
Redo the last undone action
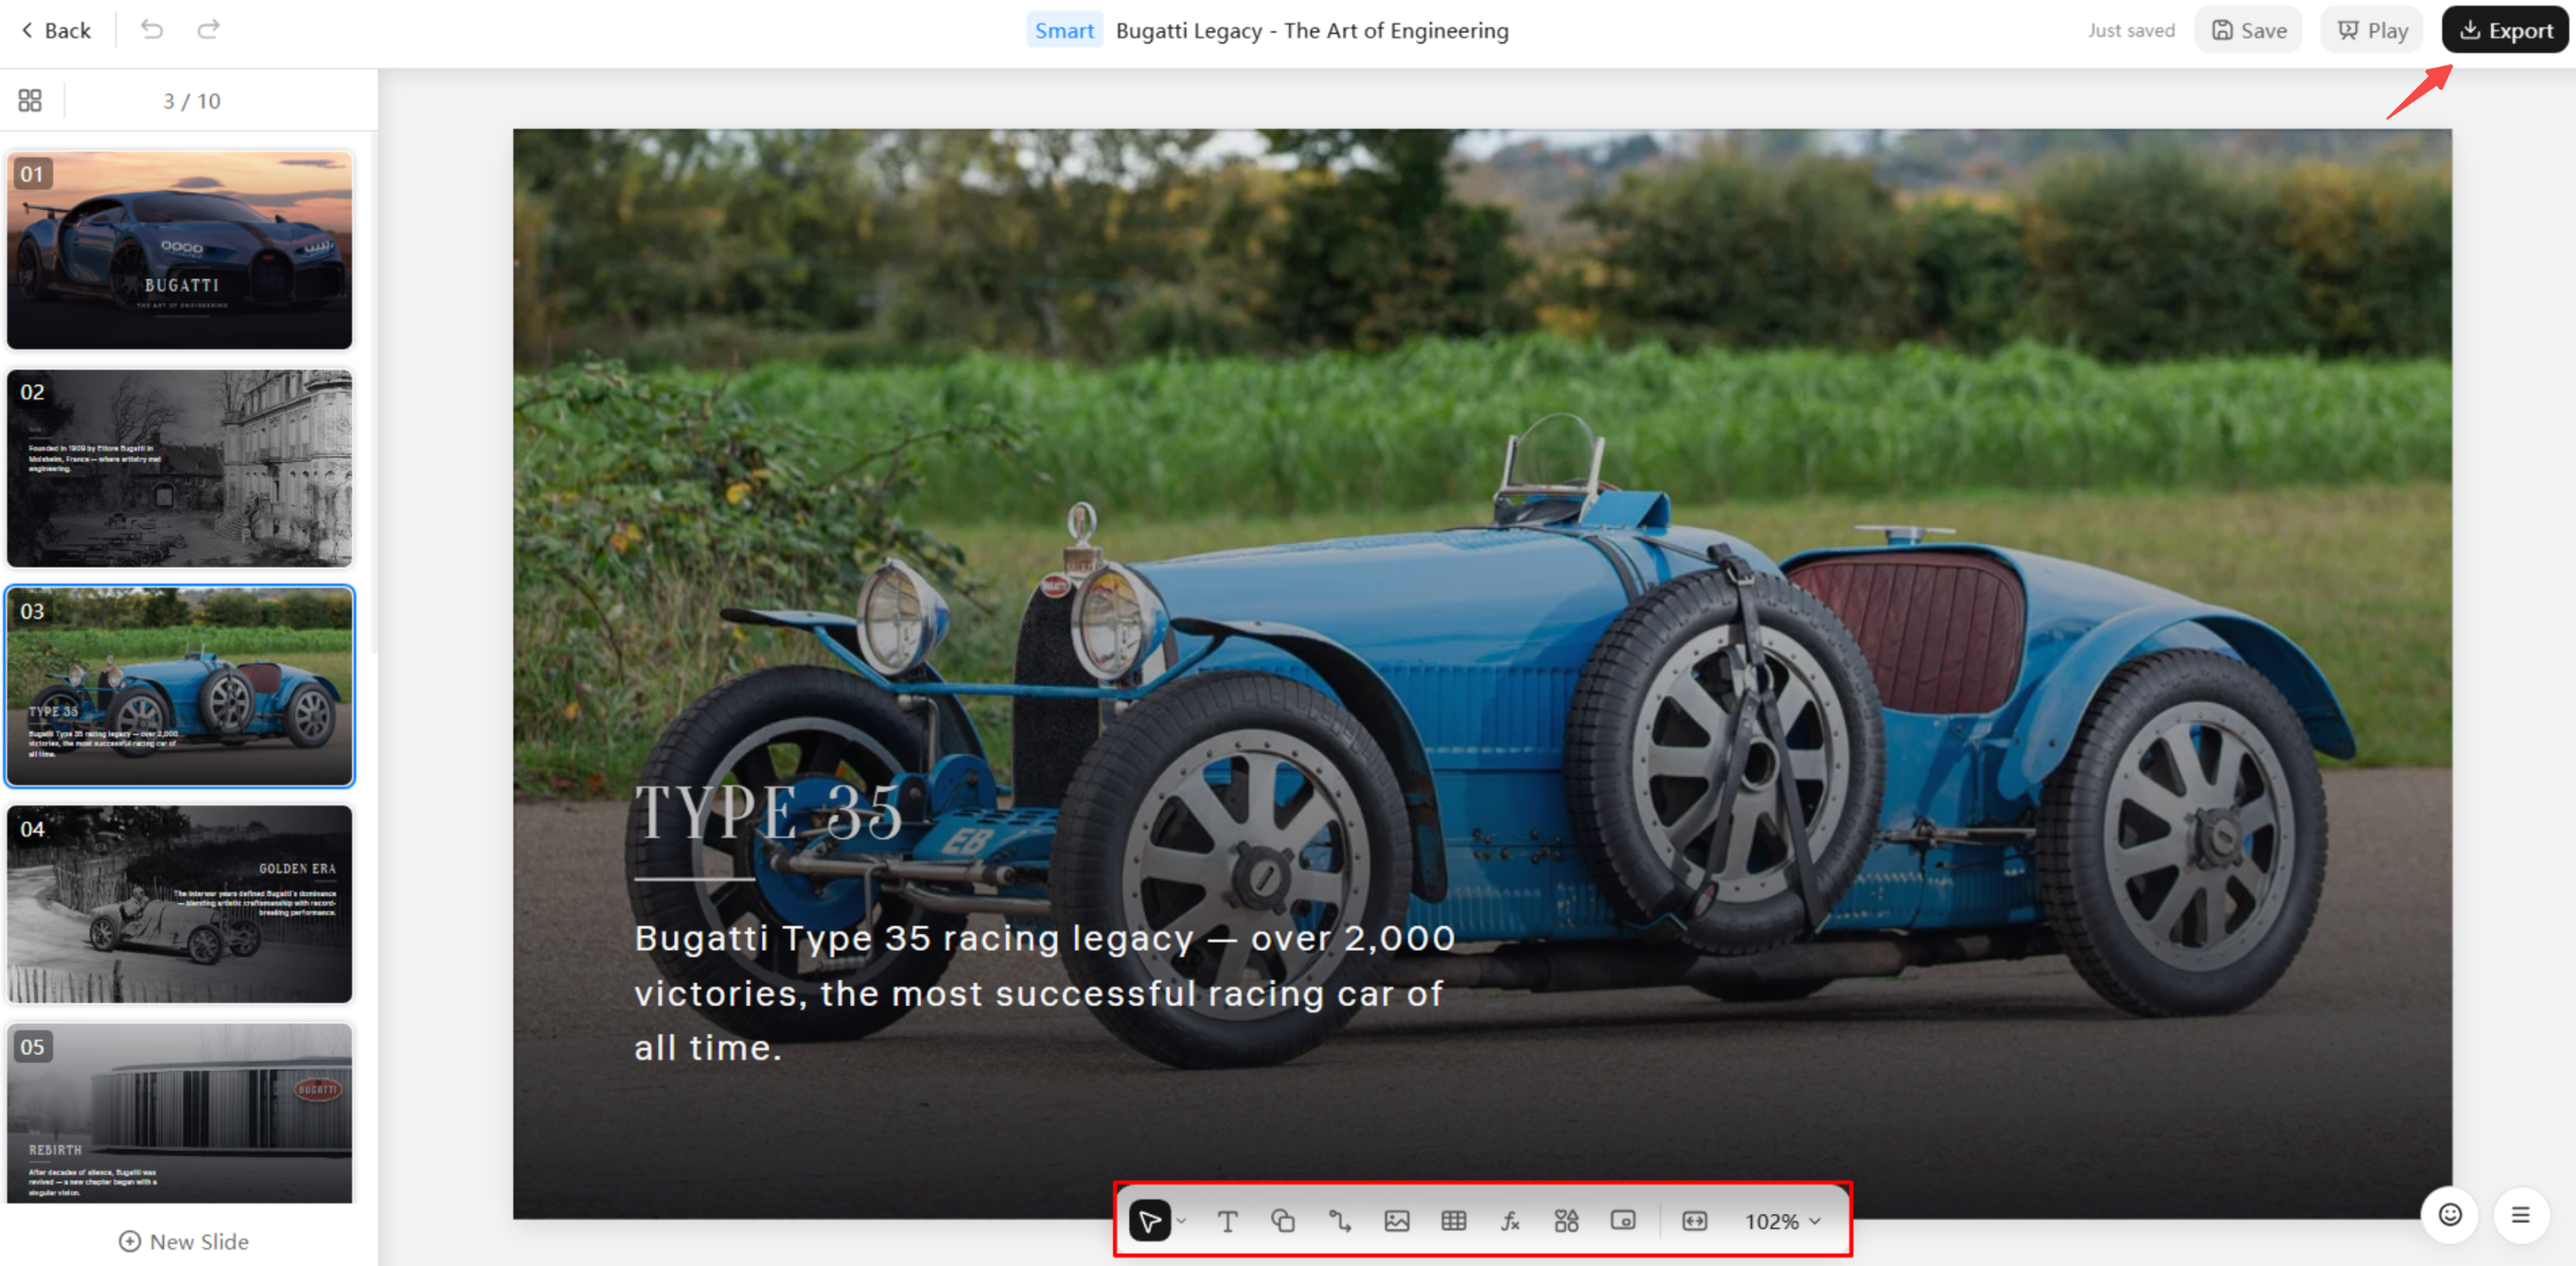coord(208,30)
